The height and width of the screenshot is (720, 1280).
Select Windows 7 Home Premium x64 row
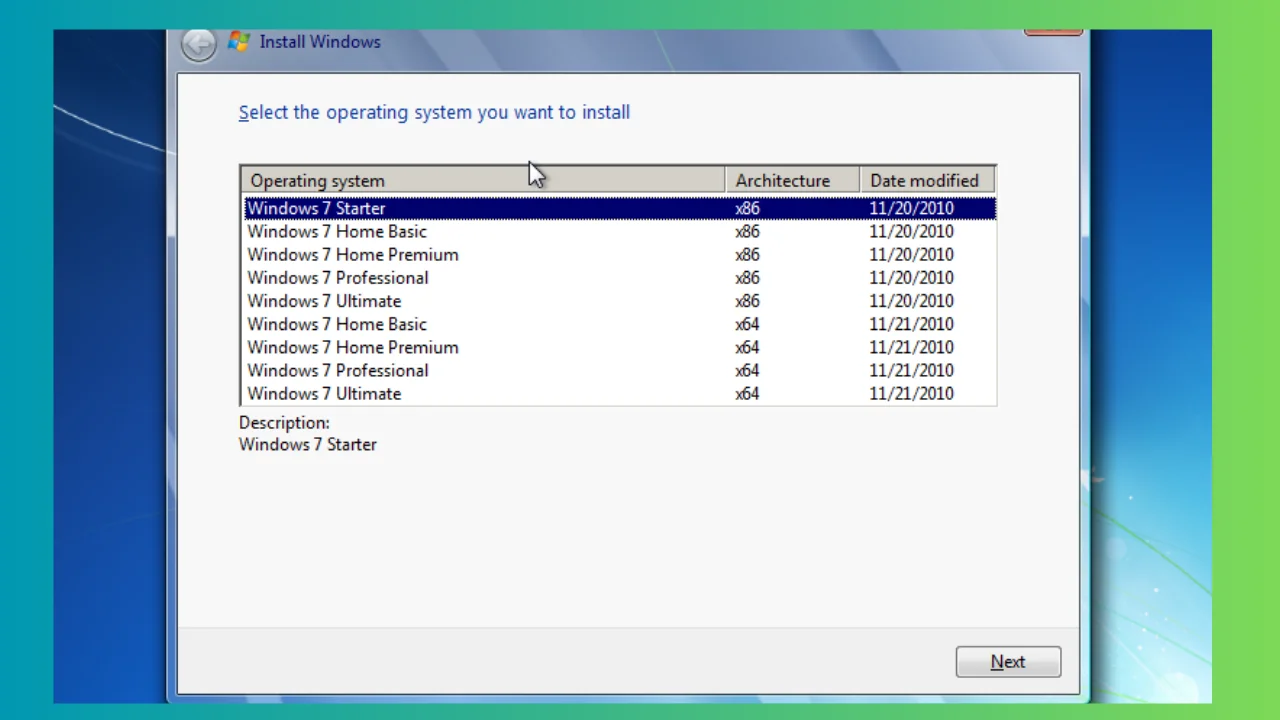[x=619, y=347]
